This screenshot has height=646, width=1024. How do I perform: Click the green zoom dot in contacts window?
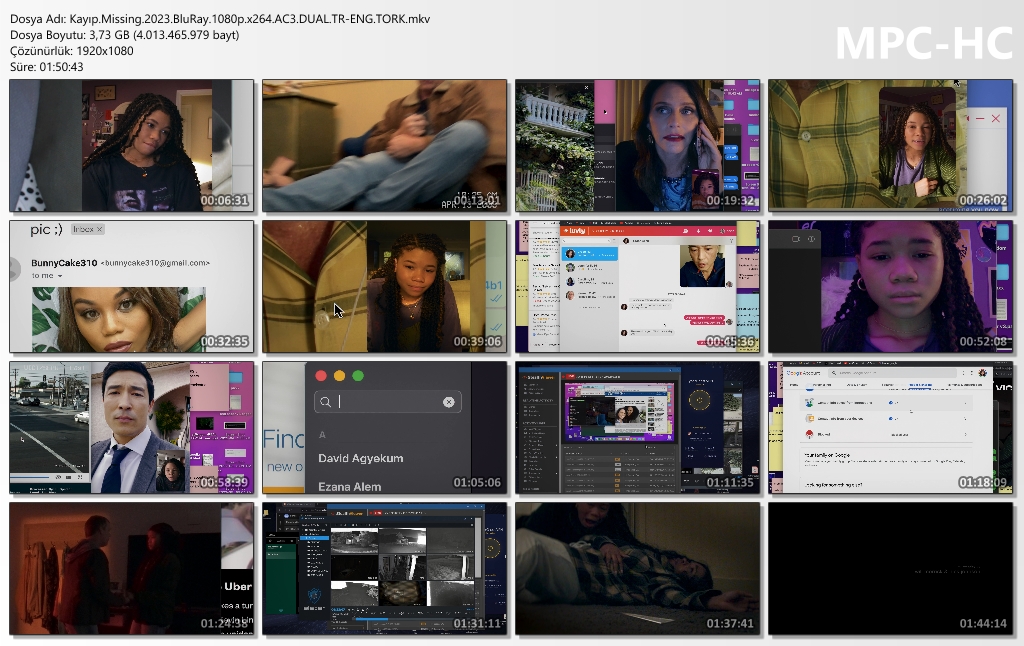point(358,376)
